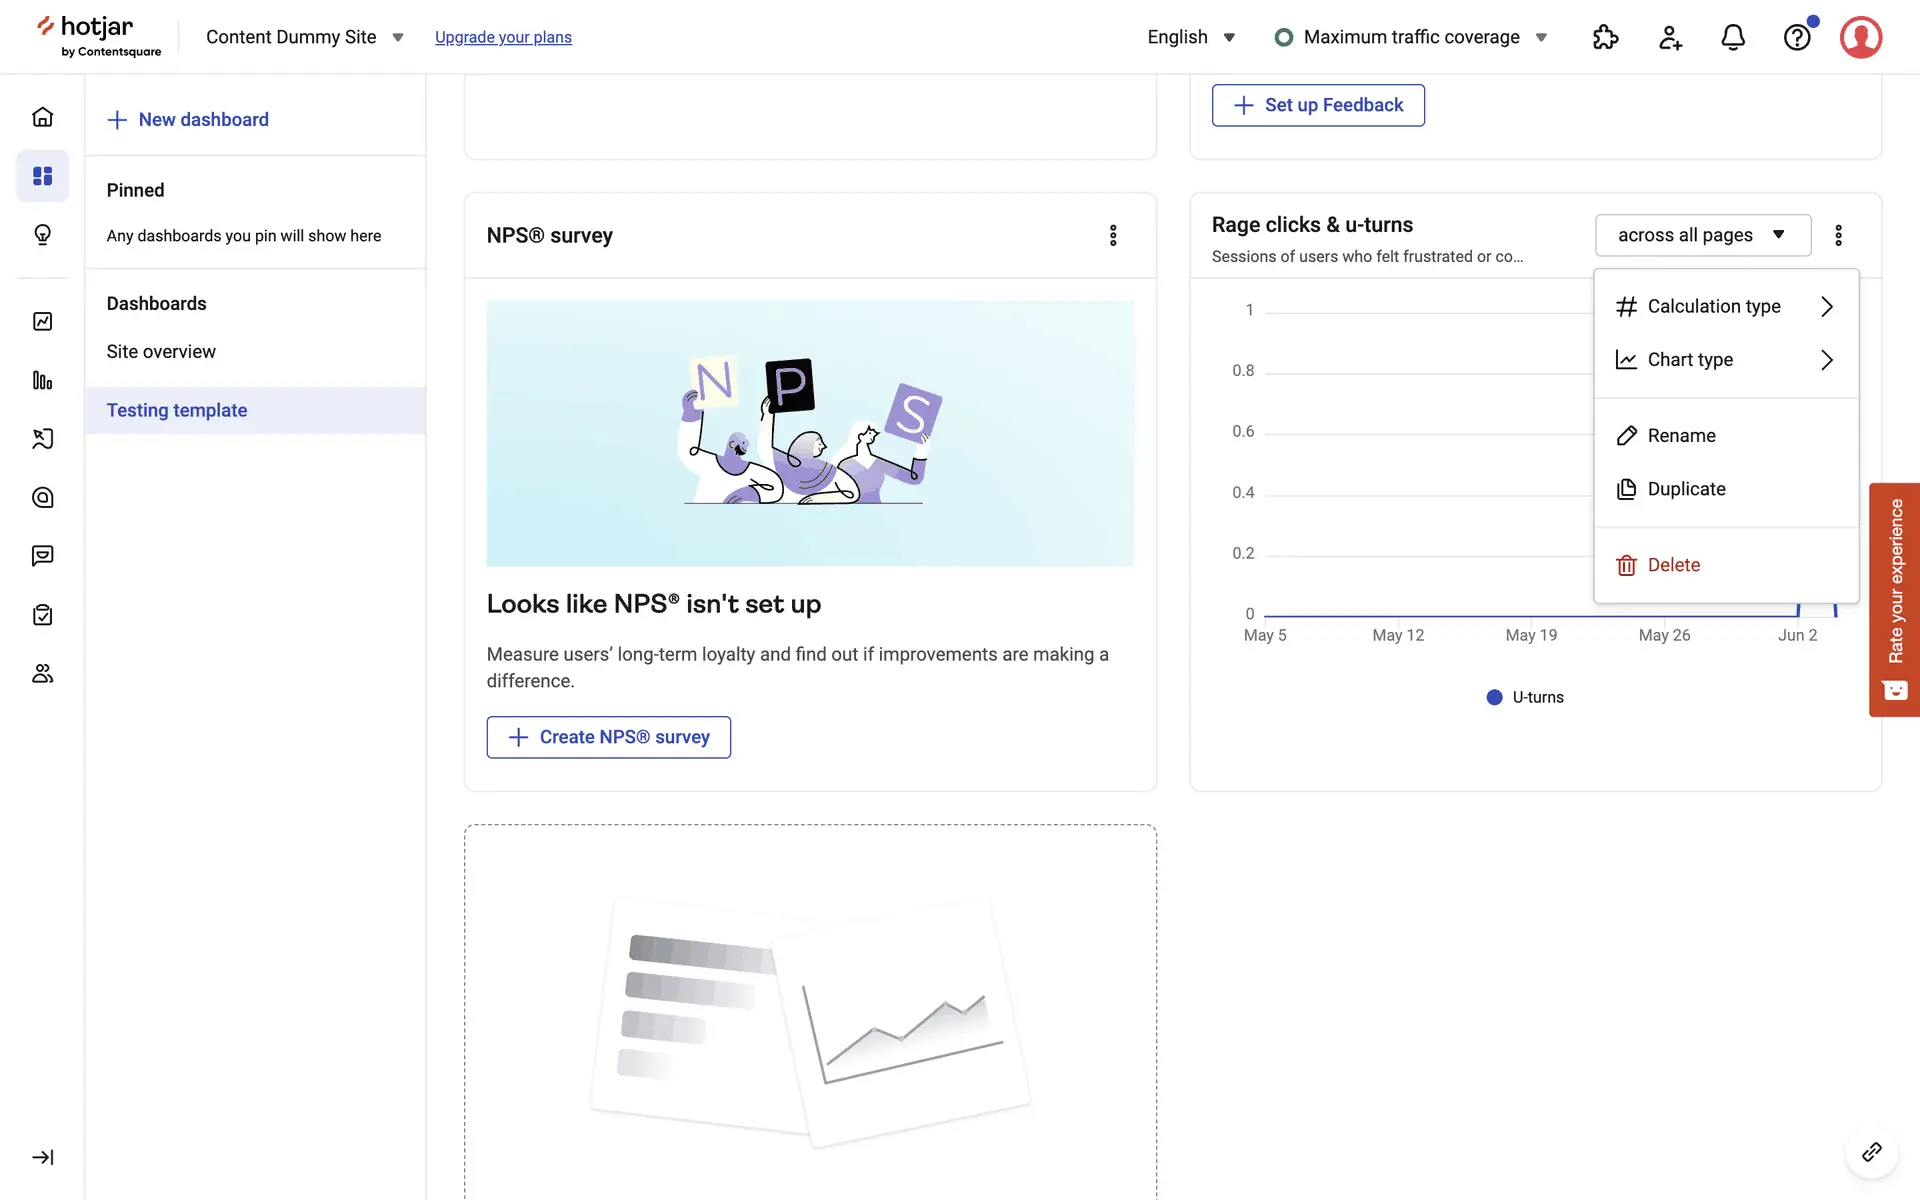Open the NPS survey three-dot menu

click(x=1113, y=235)
